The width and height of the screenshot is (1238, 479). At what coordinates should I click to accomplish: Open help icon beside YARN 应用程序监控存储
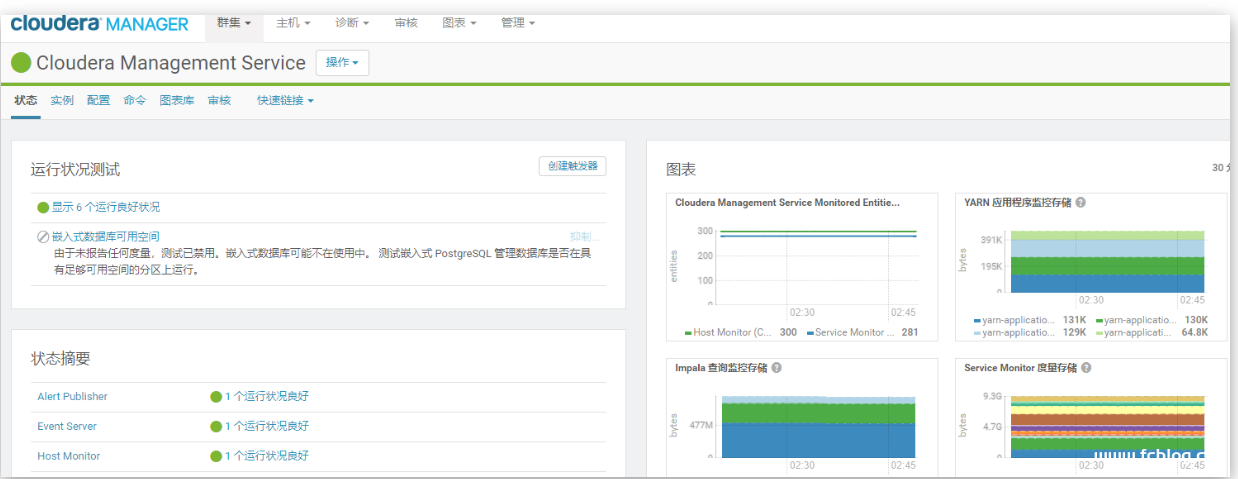[x=1081, y=202]
